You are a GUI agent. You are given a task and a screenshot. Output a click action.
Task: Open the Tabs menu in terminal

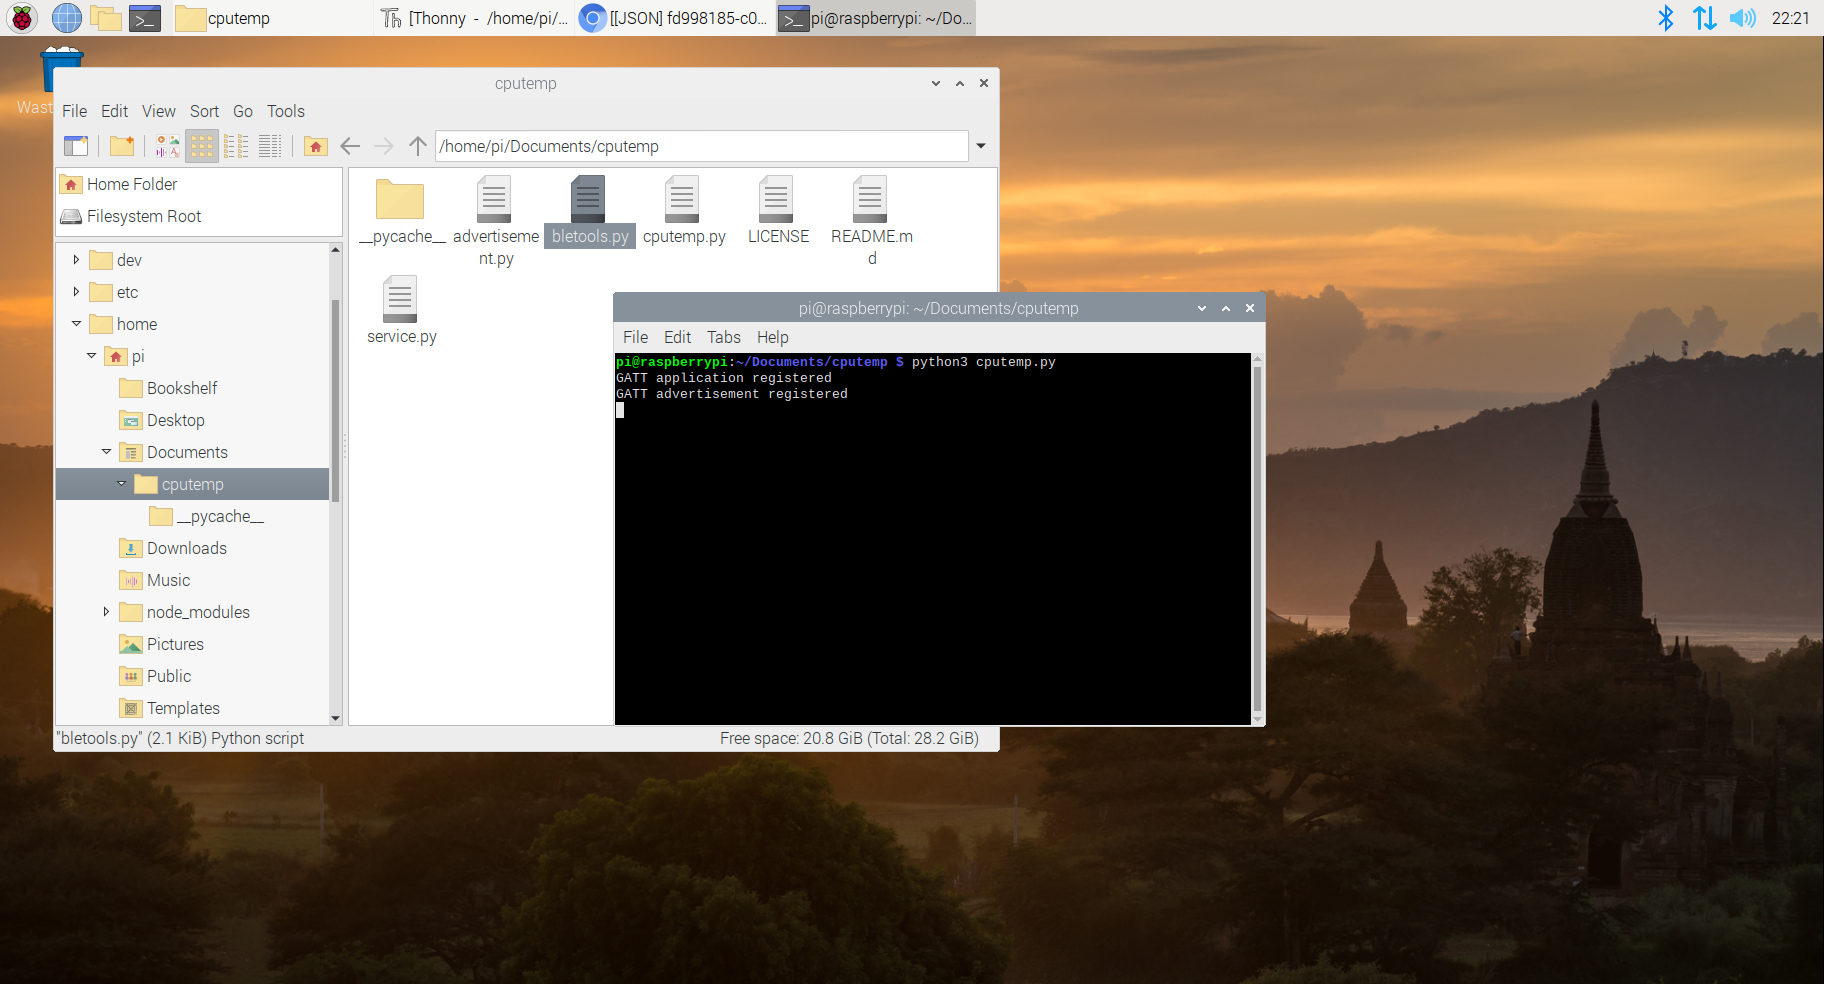pyautogui.click(x=724, y=337)
